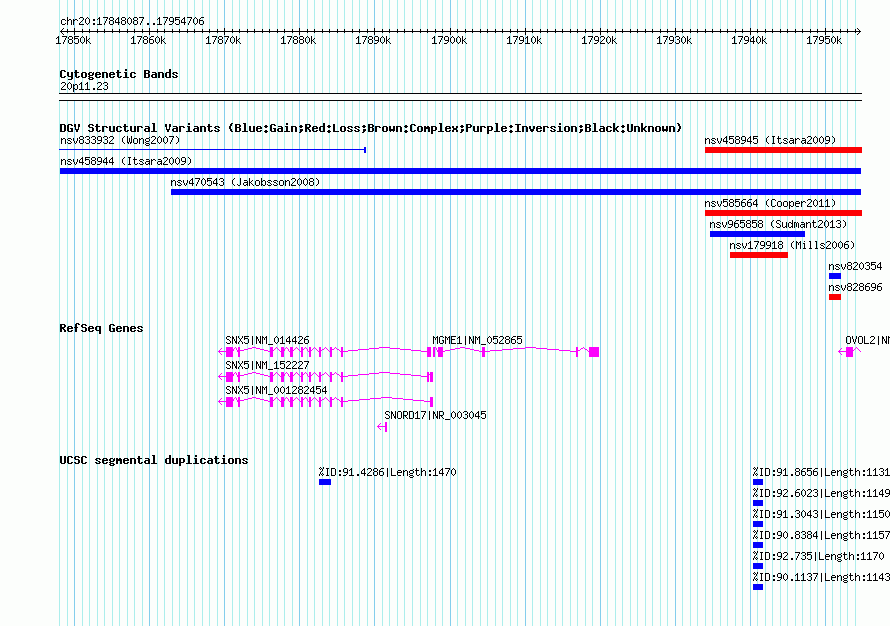The width and height of the screenshot is (890, 626).
Task: Click the SNX5|NM_001282454 transcript label
Action: pos(276,390)
